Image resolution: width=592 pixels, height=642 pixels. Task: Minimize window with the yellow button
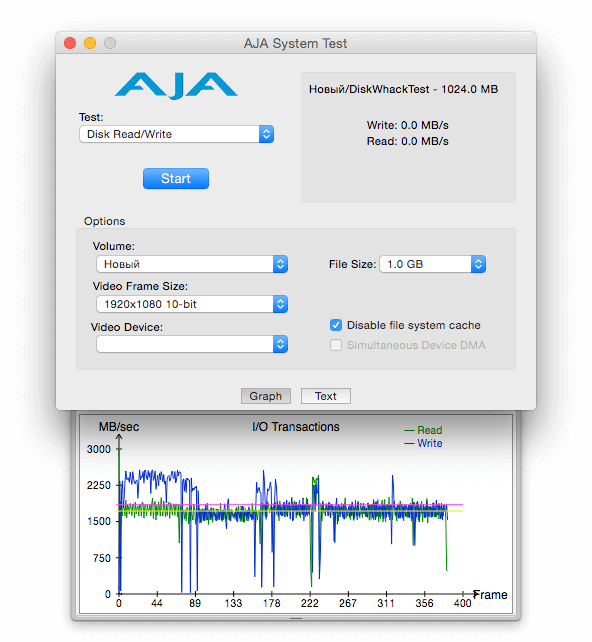click(90, 43)
